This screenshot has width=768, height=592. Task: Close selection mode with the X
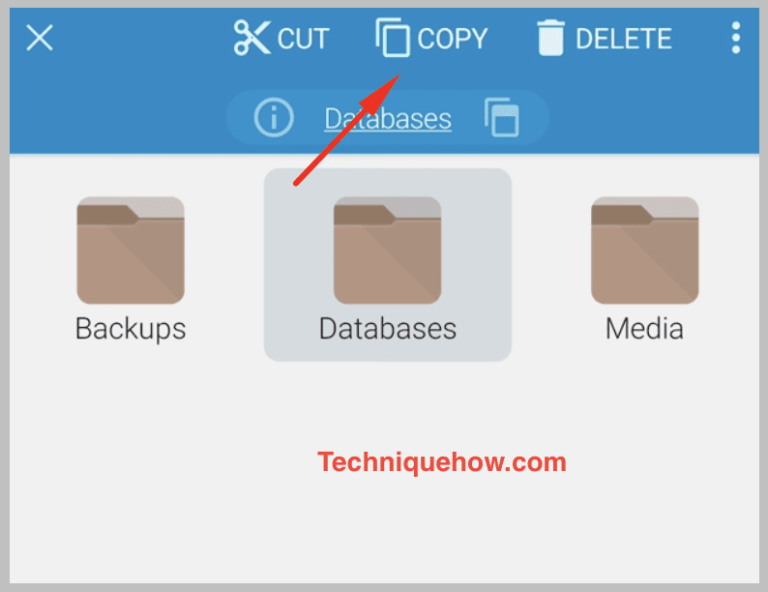[x=40, y=38]
